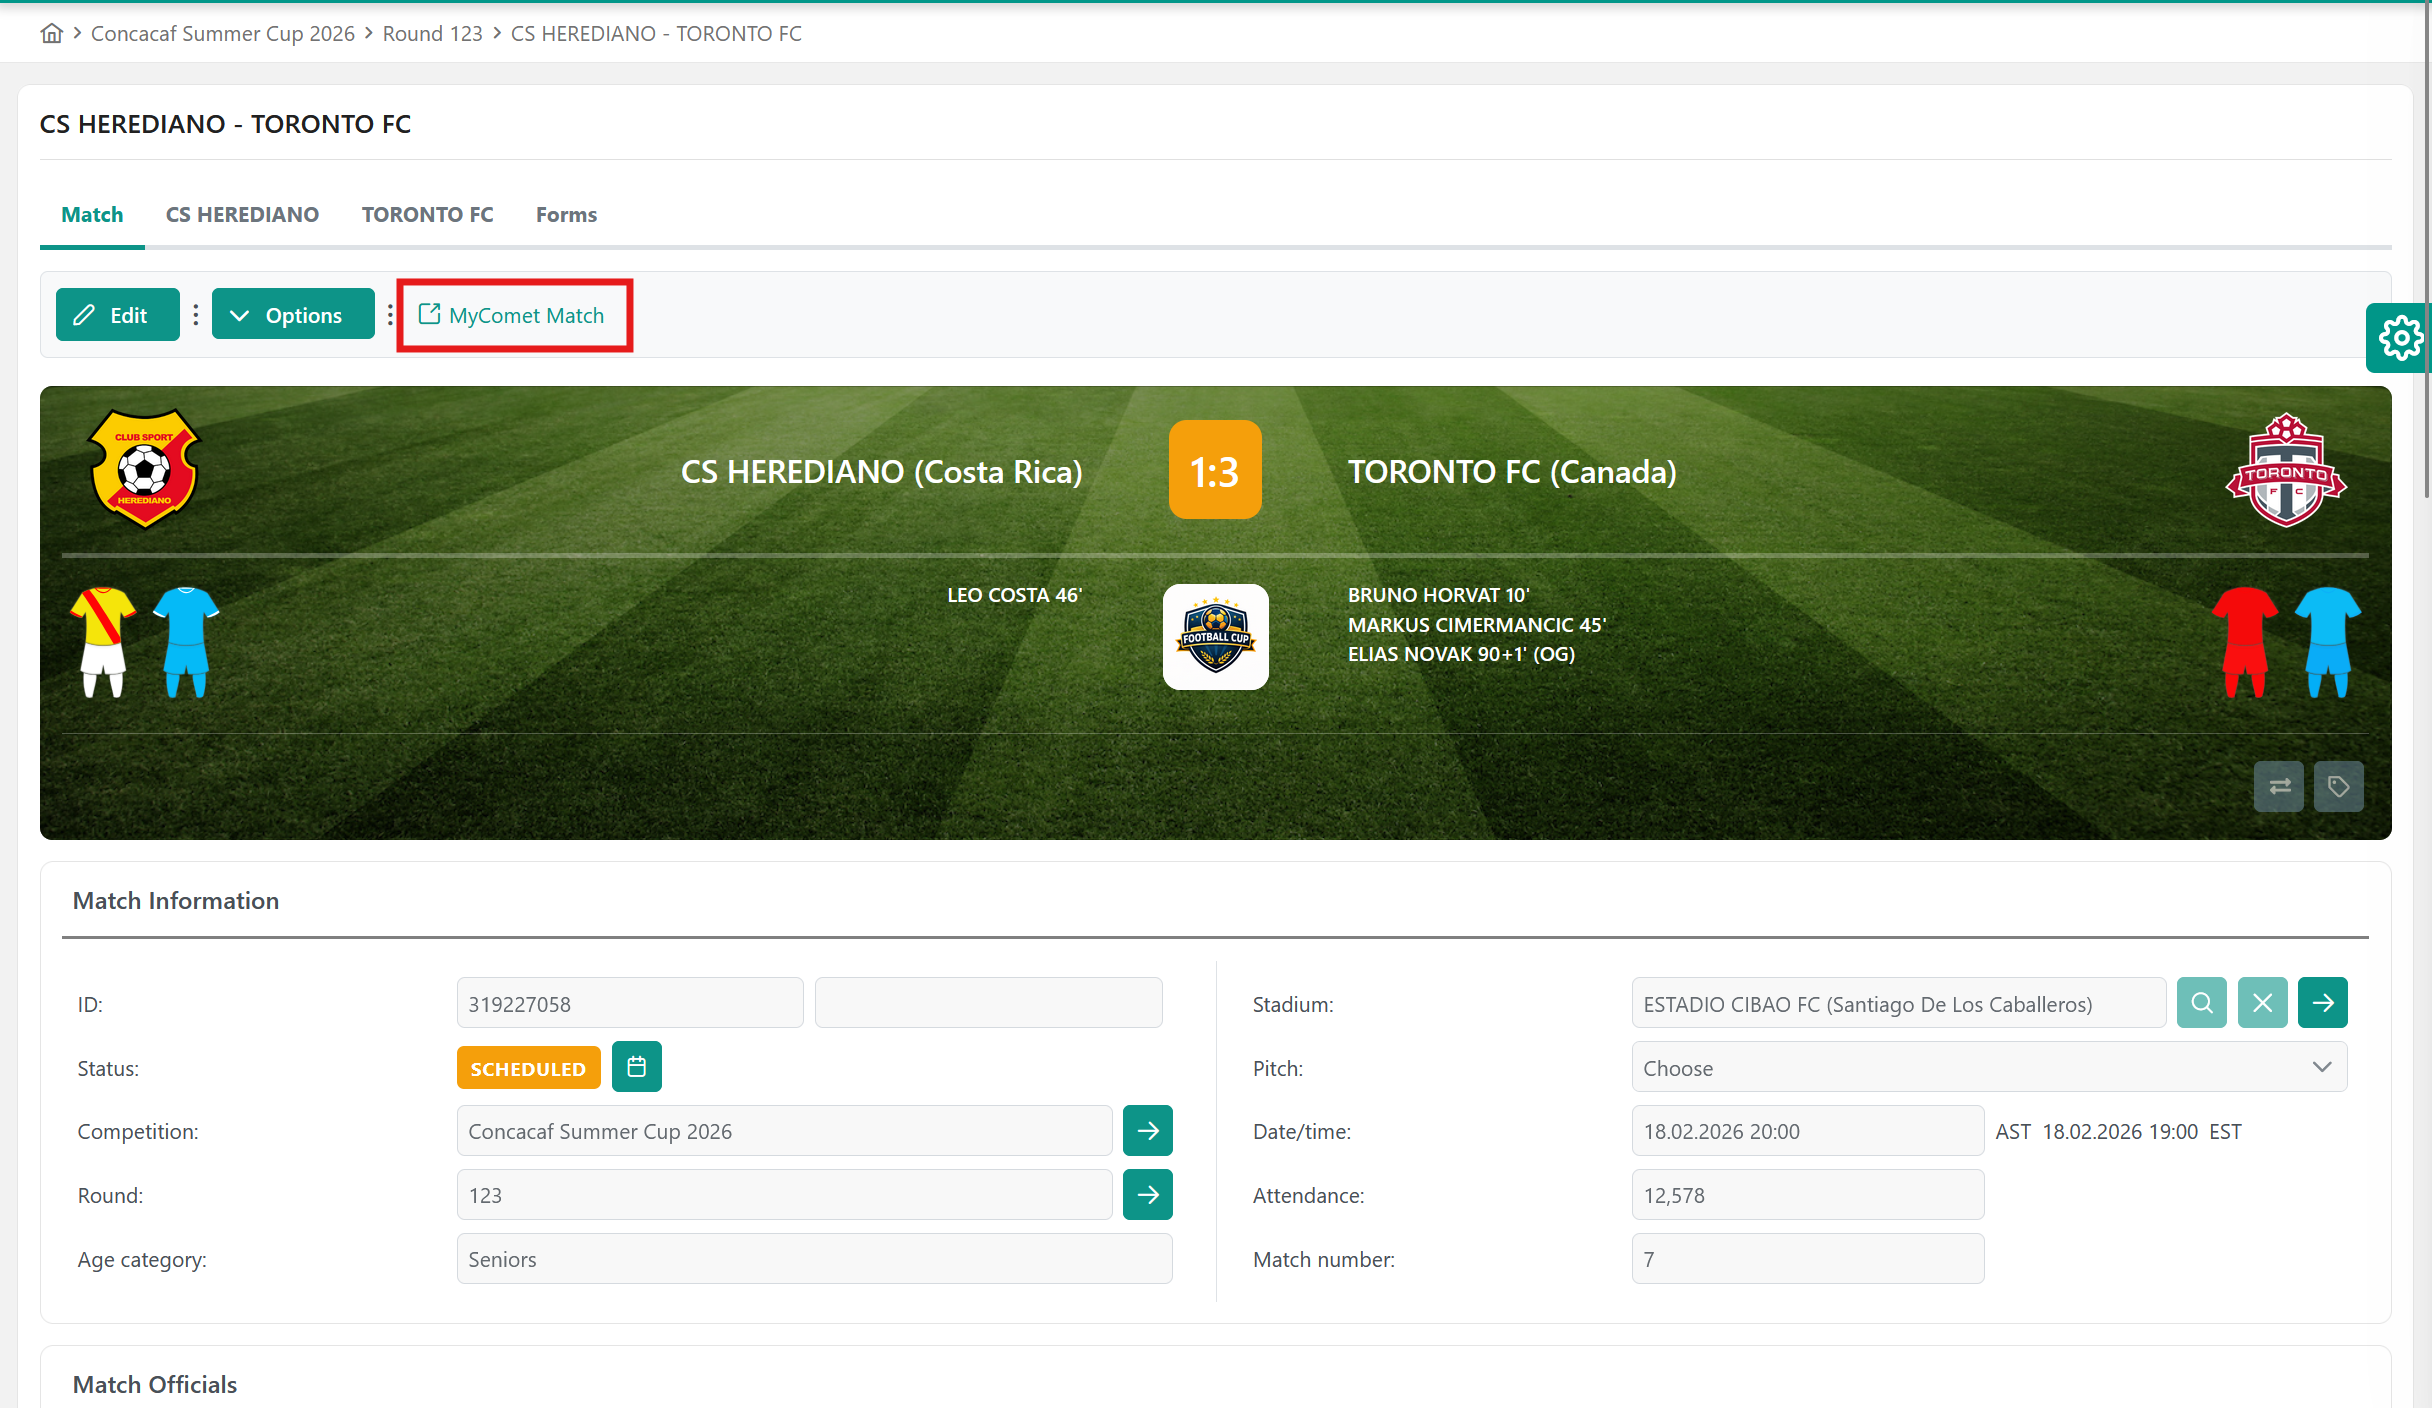Expand the Options dropdown
Screen dimensions: 2432x1408
[x=292, y=315]
